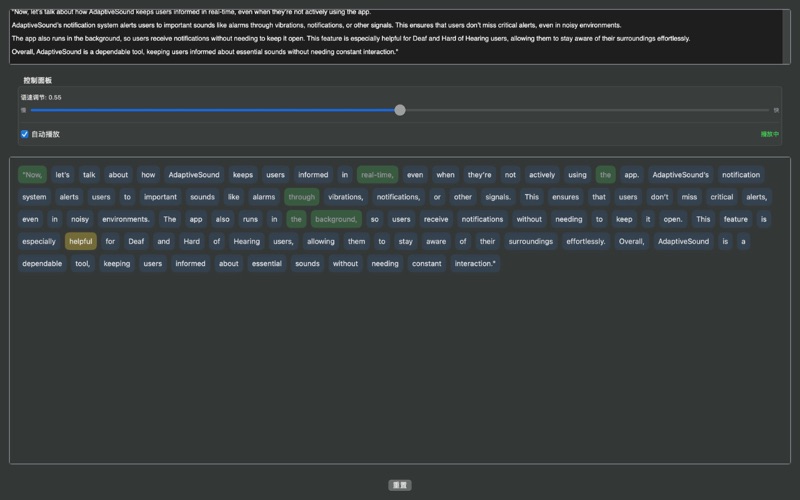800x500 pixels.
Task: Click the word "allowing"
Action: click(321, 241)
